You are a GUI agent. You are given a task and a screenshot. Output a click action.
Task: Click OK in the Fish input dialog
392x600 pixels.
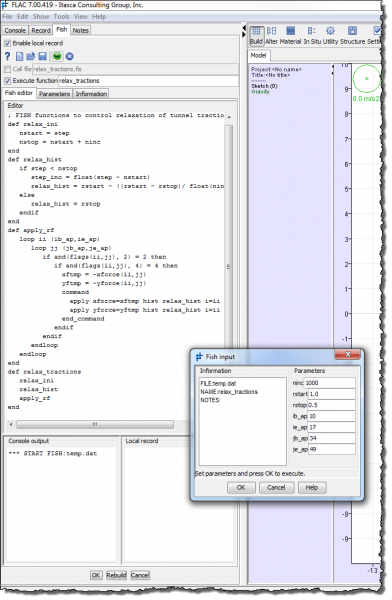coord(241,488)
